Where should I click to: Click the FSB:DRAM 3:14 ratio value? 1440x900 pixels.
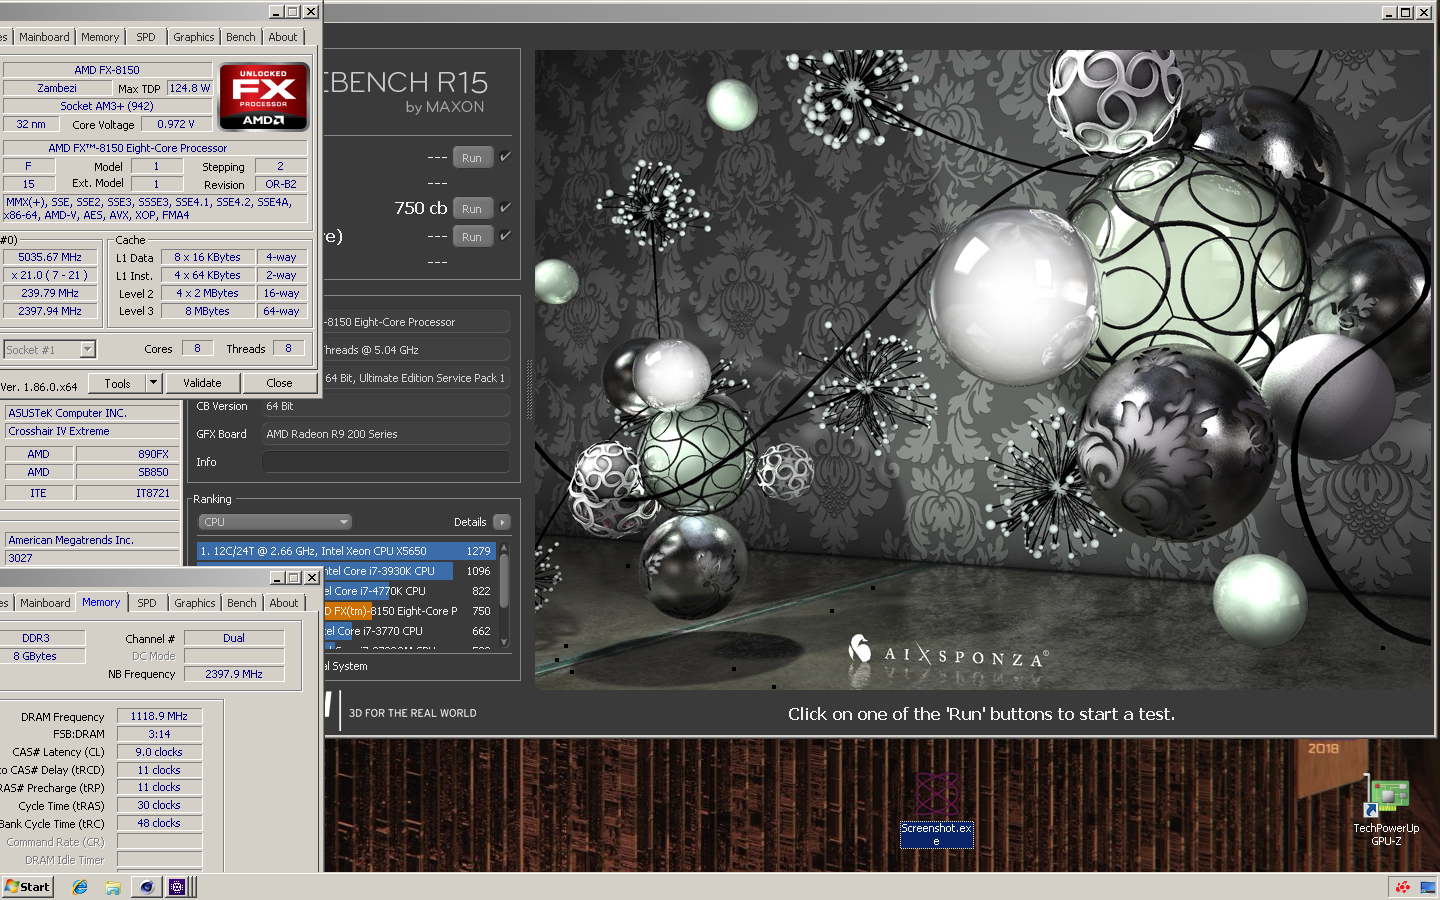pyautogui.click(x=160, y=734)
